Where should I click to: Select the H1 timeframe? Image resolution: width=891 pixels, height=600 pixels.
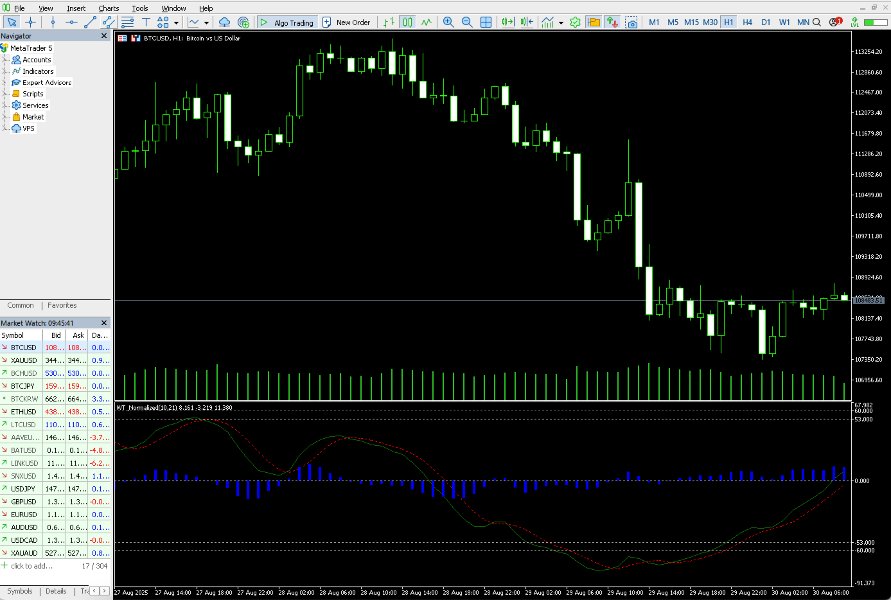(728, 22)
